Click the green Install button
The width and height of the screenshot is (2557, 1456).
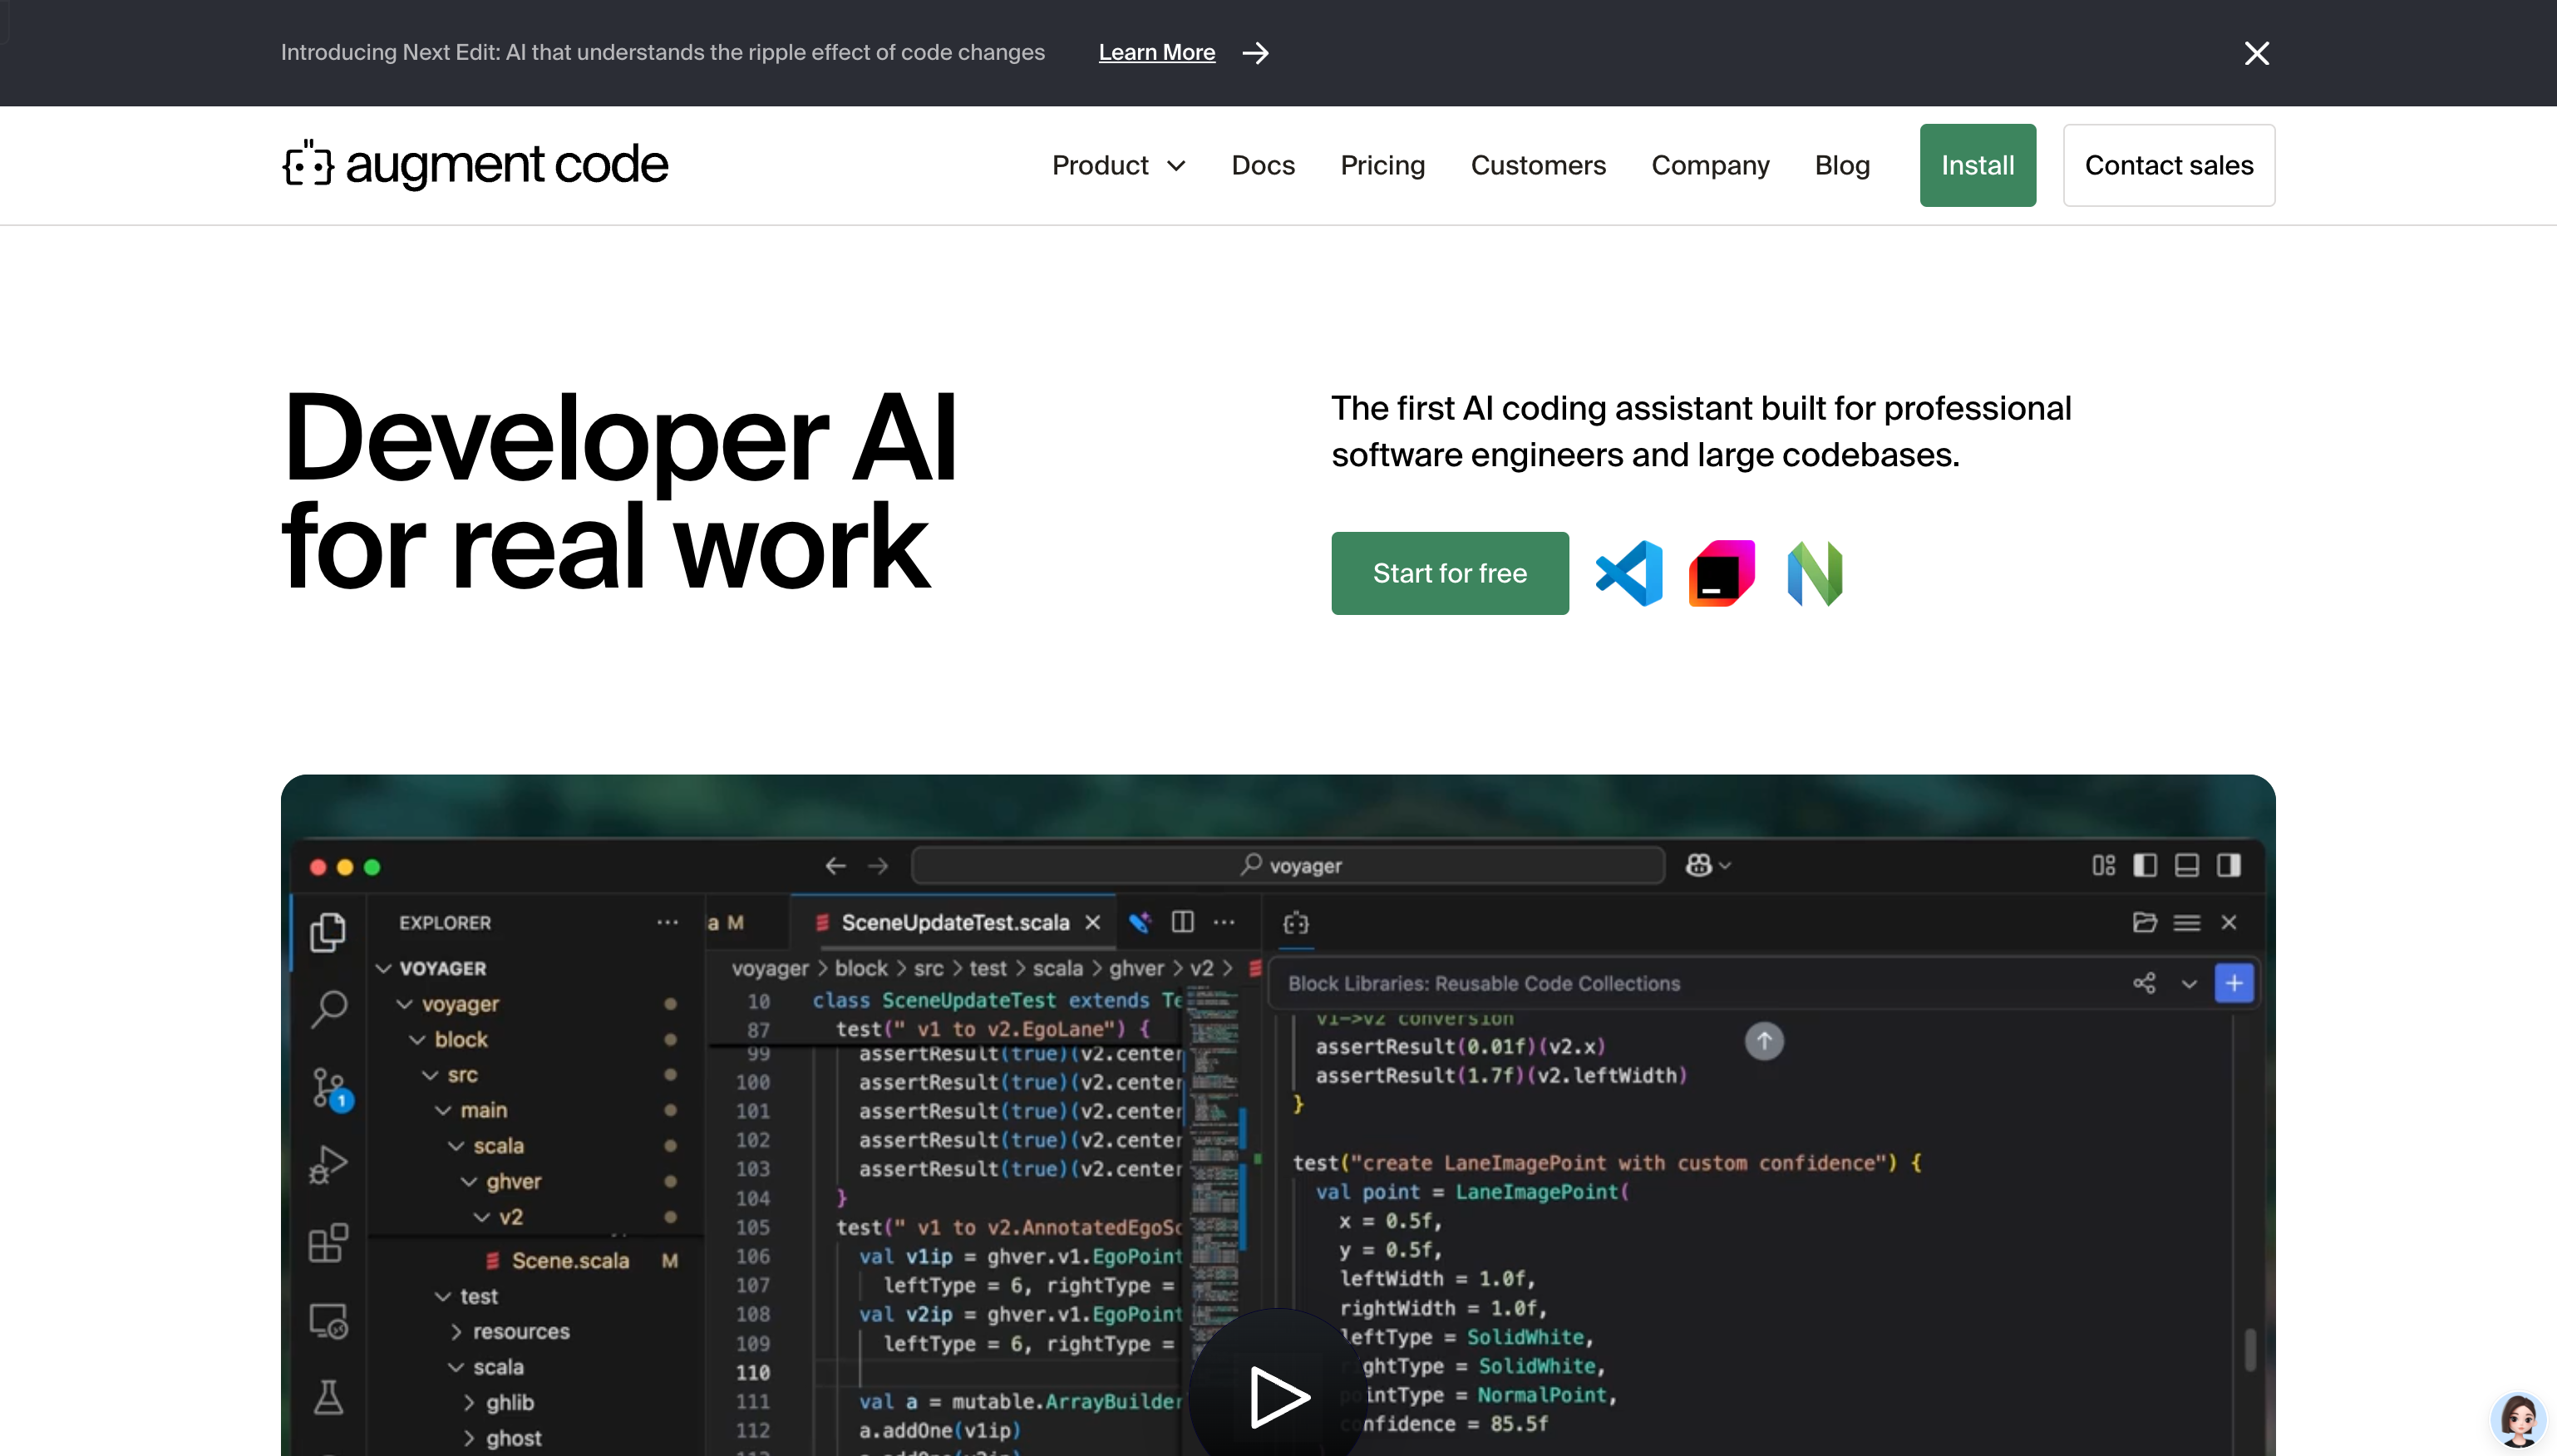tap(1977, 165)
